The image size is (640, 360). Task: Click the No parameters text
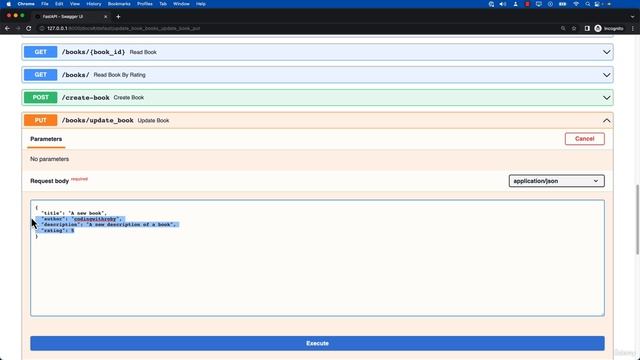tap(49, 159)
